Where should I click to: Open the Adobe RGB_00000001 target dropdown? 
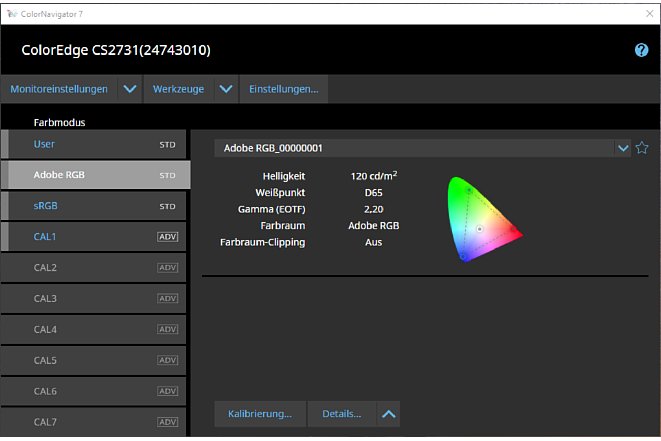[x=623, y=148]
